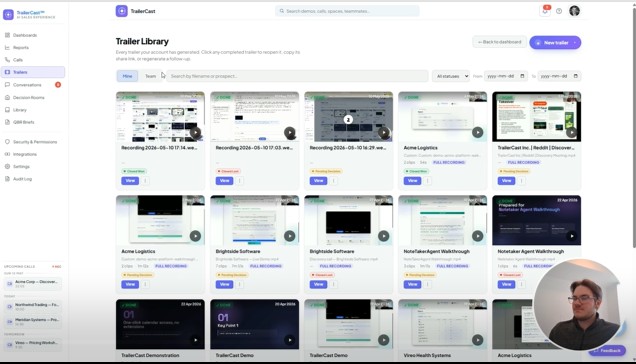Viewport: 636px width, 364px height.
Task: Select Trailers in the sidebar
Action: (x=32, y=72)
